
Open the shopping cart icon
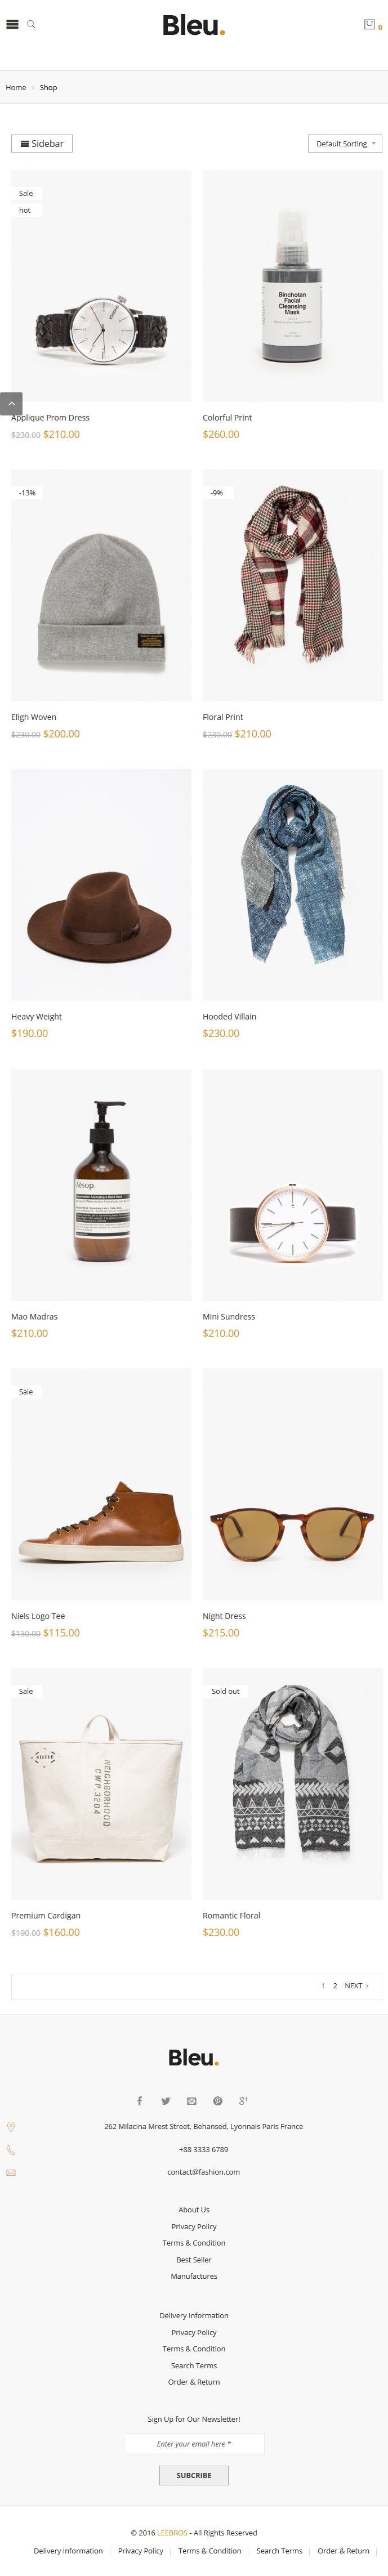tap(369, 24)
